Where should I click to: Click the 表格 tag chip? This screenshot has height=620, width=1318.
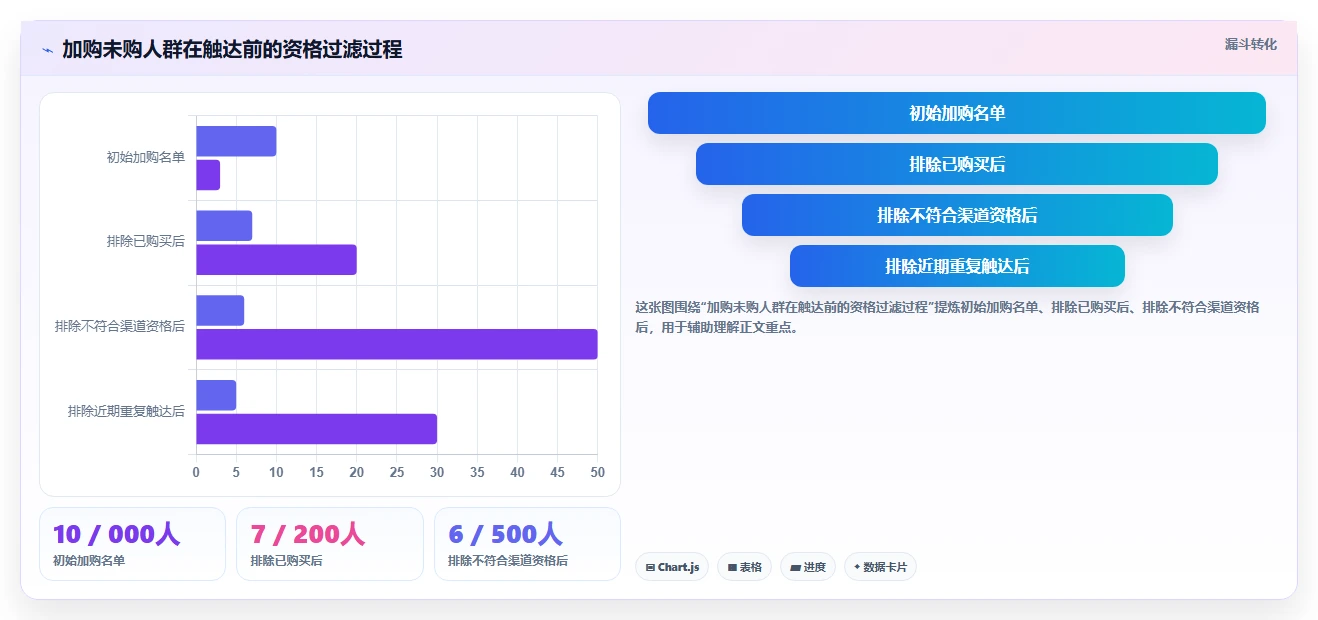point(744,567)
